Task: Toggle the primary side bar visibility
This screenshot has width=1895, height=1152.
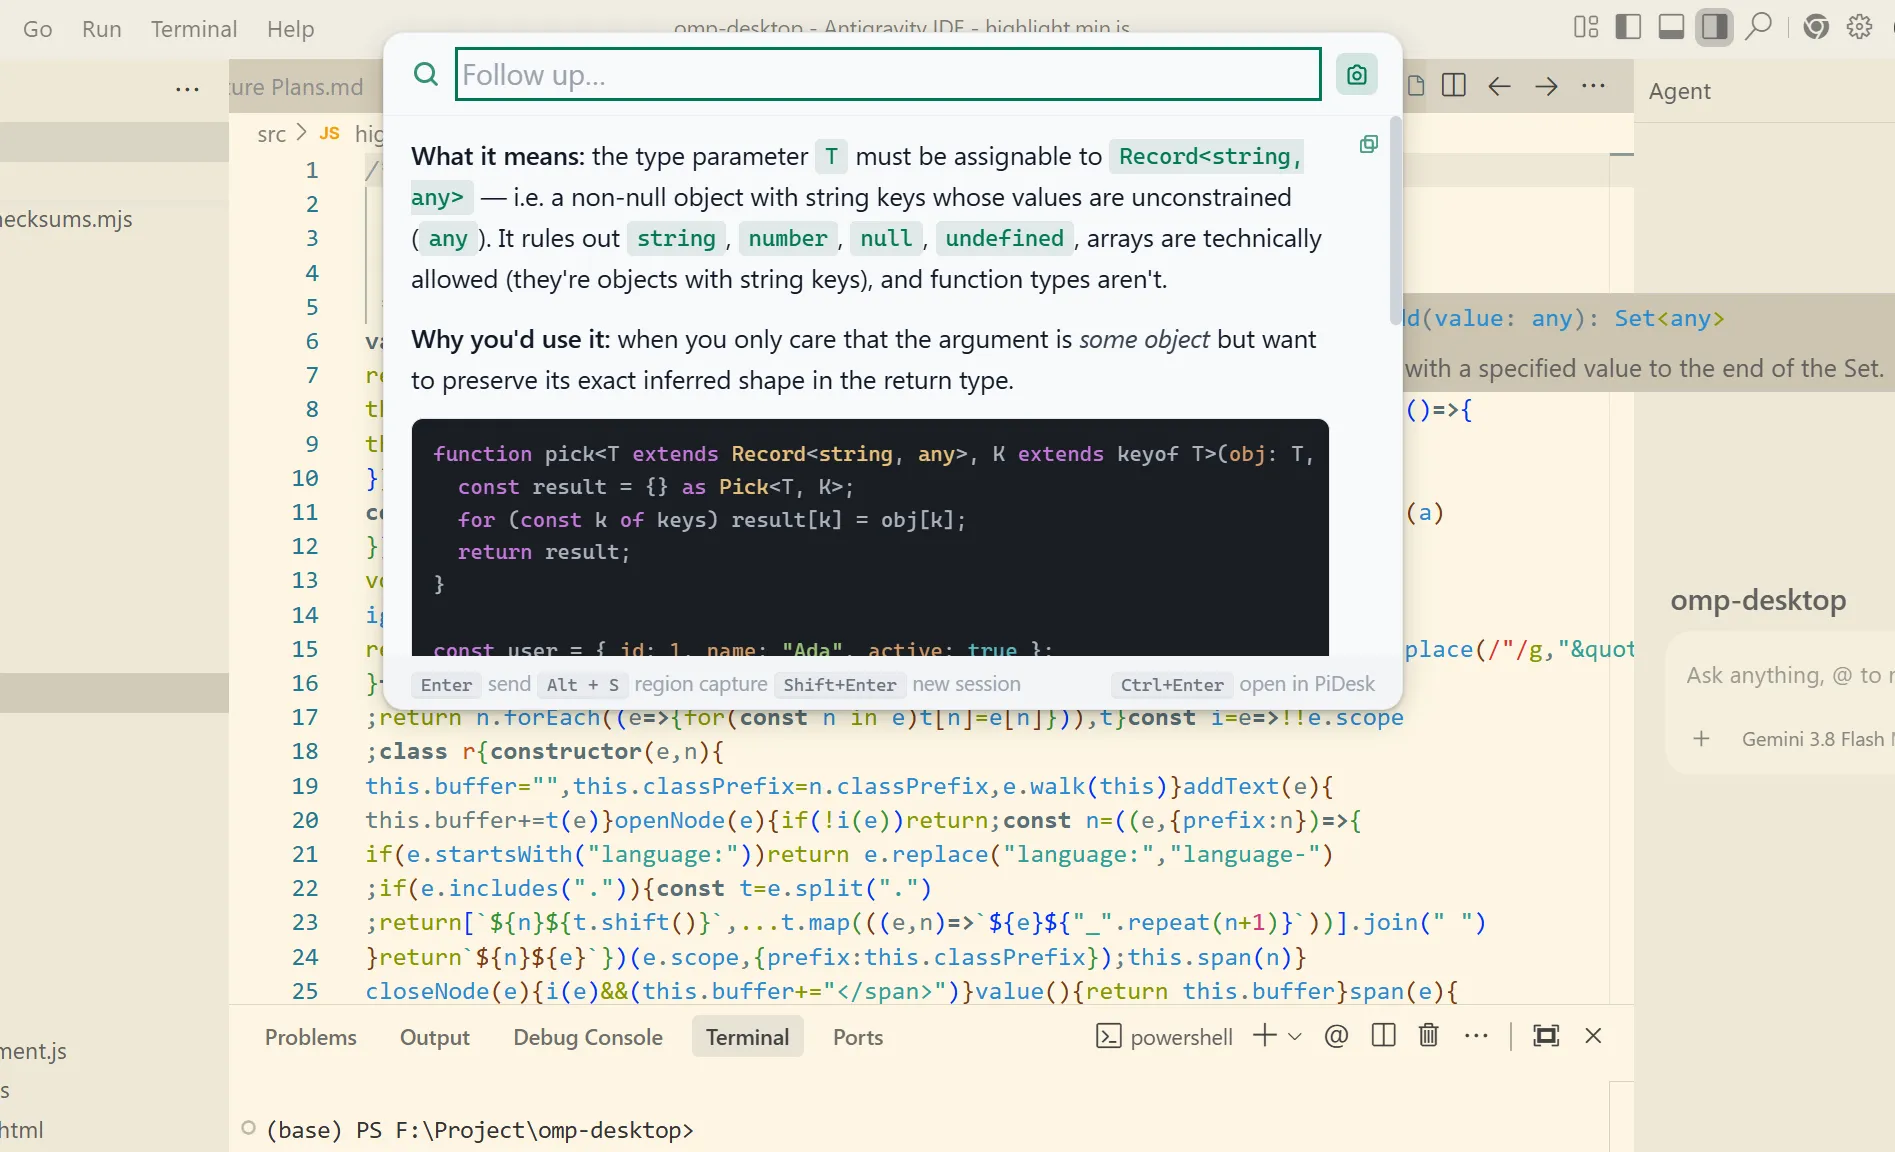Action: (1628, 27)
